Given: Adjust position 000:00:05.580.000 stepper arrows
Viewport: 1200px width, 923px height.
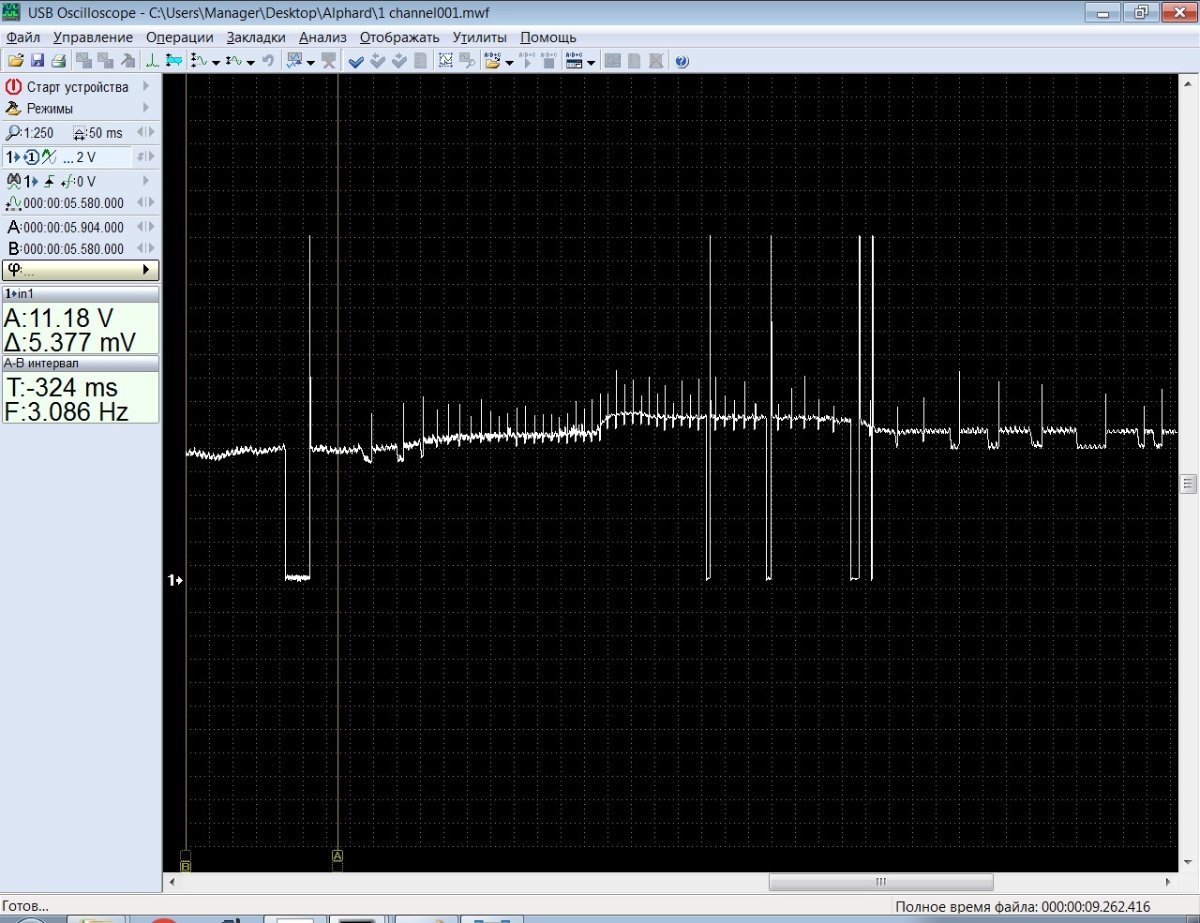Looking at the screenshot, I should (146, 203).
